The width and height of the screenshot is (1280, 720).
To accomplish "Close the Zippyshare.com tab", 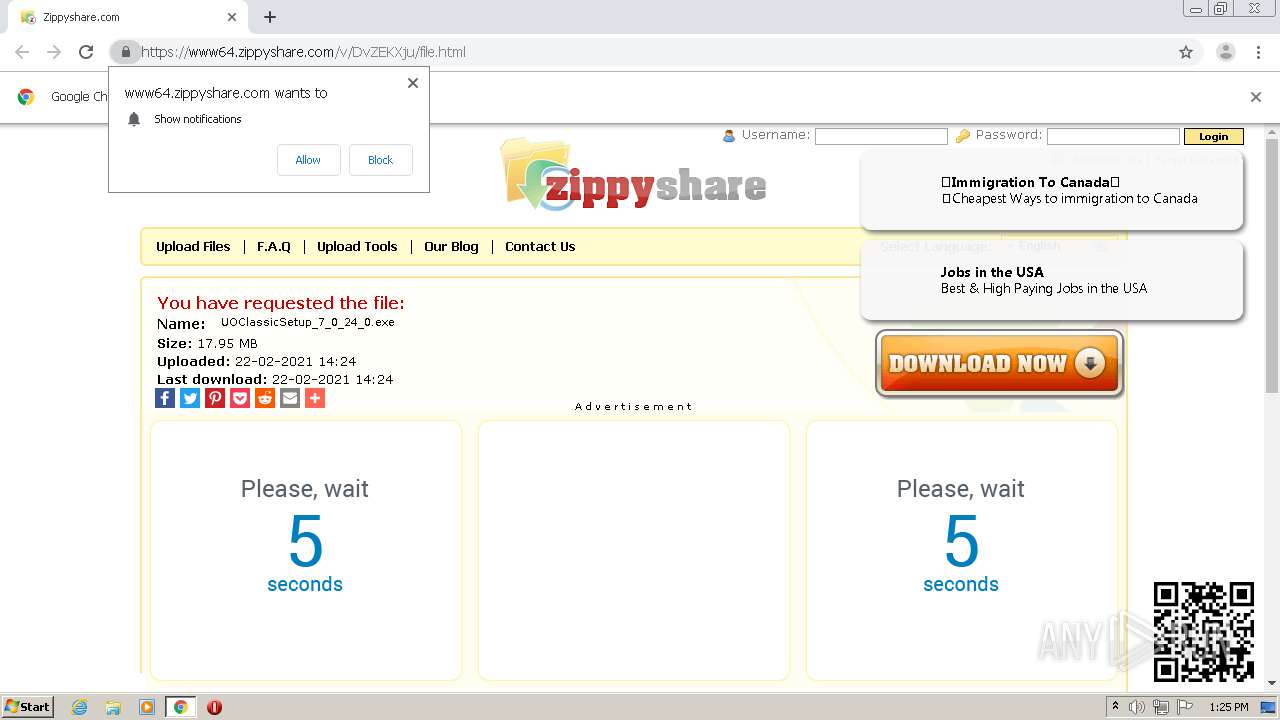I will 232,17.
